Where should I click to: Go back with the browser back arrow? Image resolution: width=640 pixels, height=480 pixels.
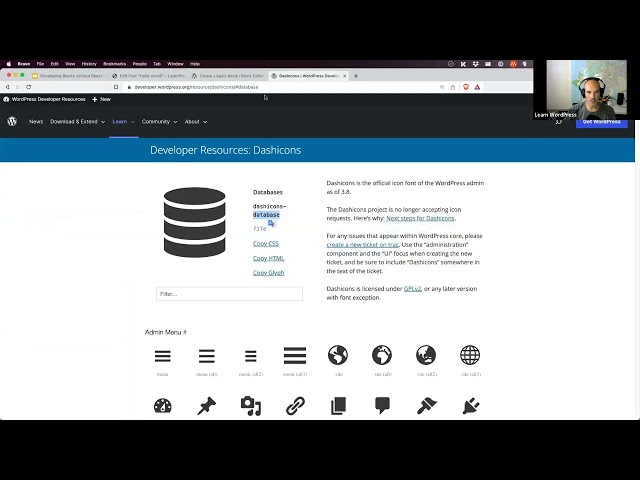[7, 87]
